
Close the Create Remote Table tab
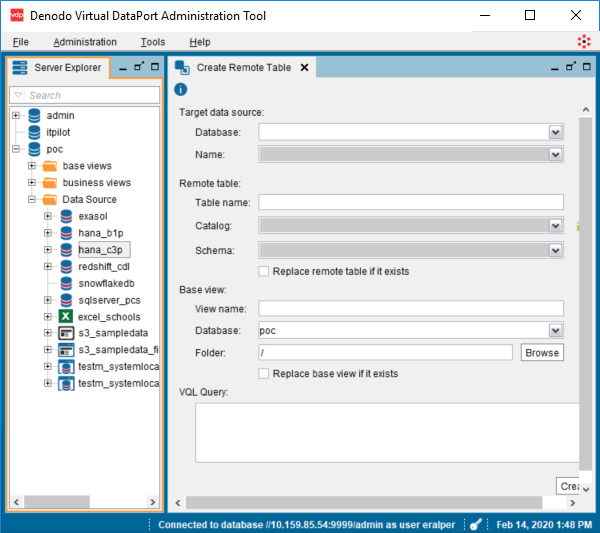point(304,68)
